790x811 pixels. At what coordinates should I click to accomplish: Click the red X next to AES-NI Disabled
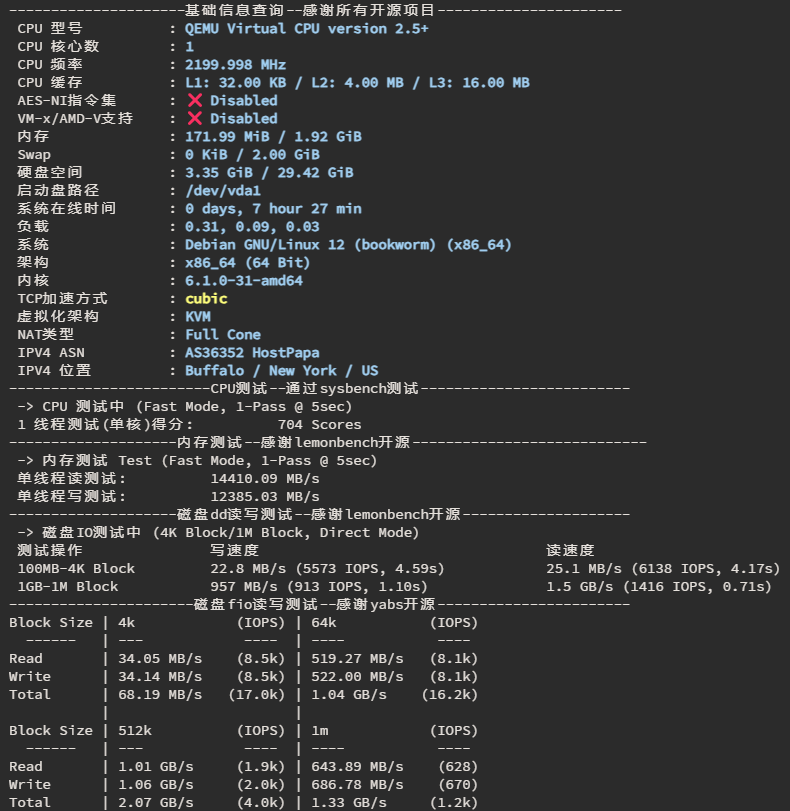(195, 100)
